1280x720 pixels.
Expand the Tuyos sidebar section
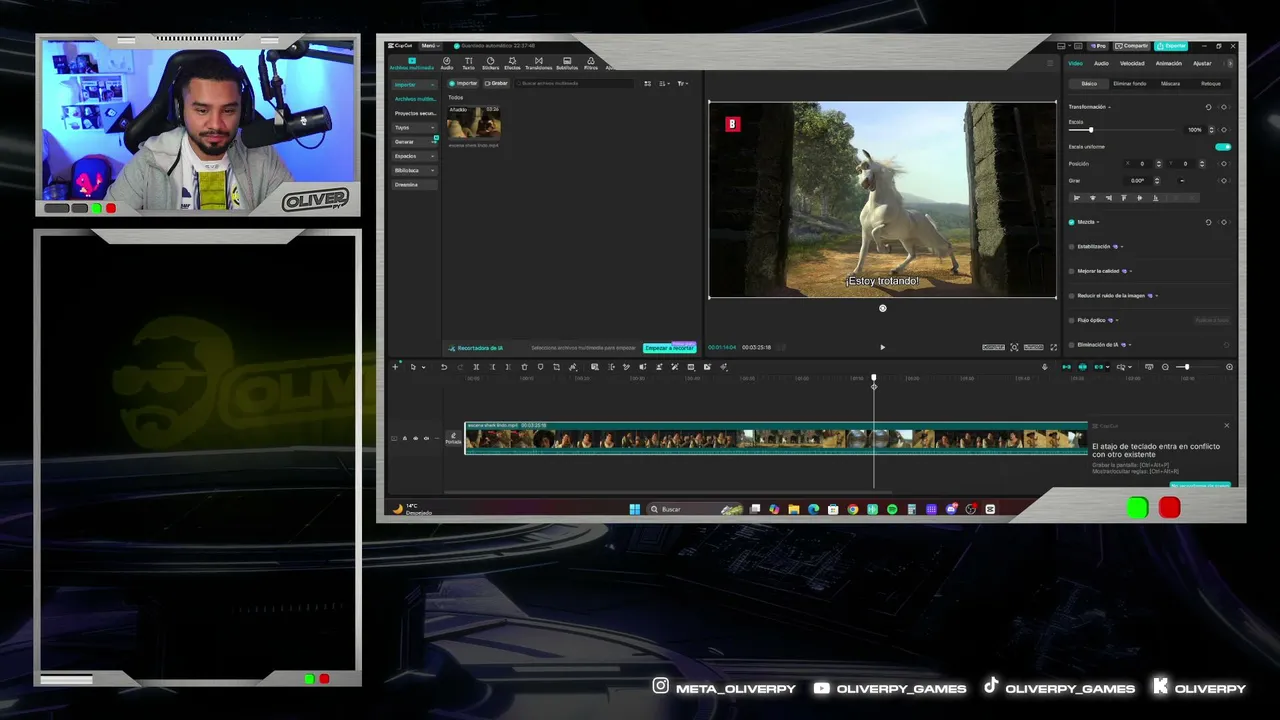(x=414, y=127)
